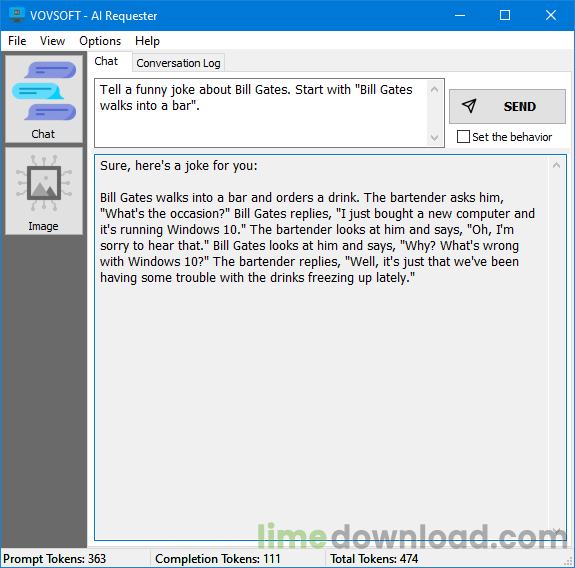Open the Chat section in sidebar

click(44, 99)
